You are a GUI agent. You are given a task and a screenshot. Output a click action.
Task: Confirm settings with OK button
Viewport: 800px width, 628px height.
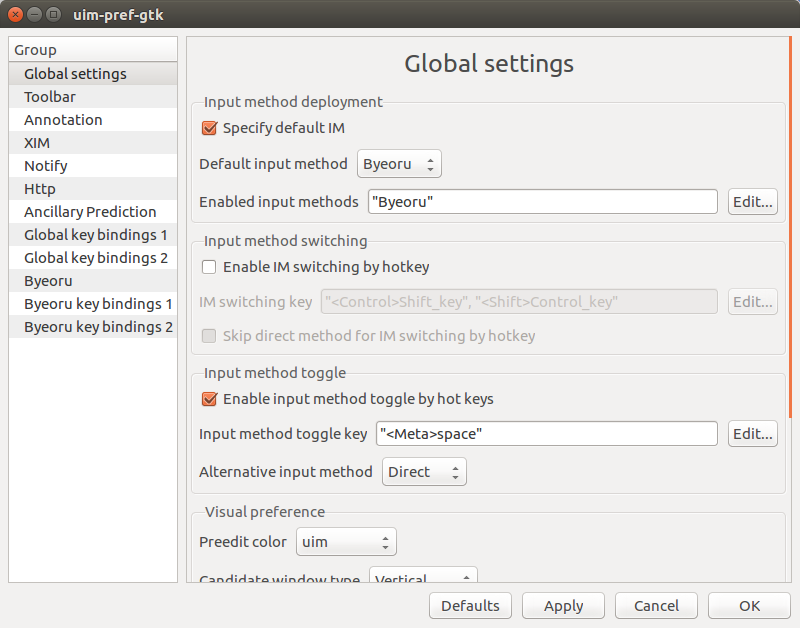coord(749,606)
